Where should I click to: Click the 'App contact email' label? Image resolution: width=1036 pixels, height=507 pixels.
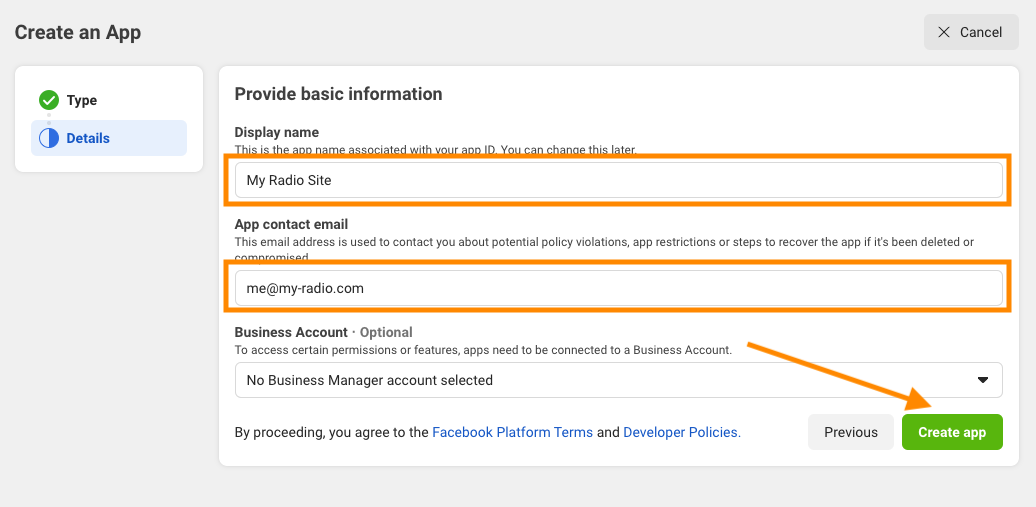tap(291, 224)
